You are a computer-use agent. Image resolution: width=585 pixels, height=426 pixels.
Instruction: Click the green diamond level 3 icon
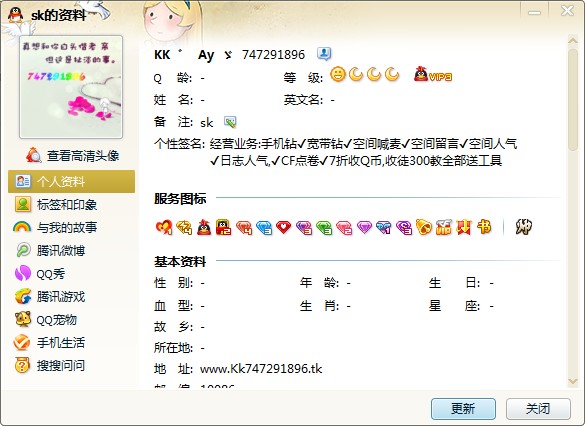pyautogui.click(x=324, y=227)
